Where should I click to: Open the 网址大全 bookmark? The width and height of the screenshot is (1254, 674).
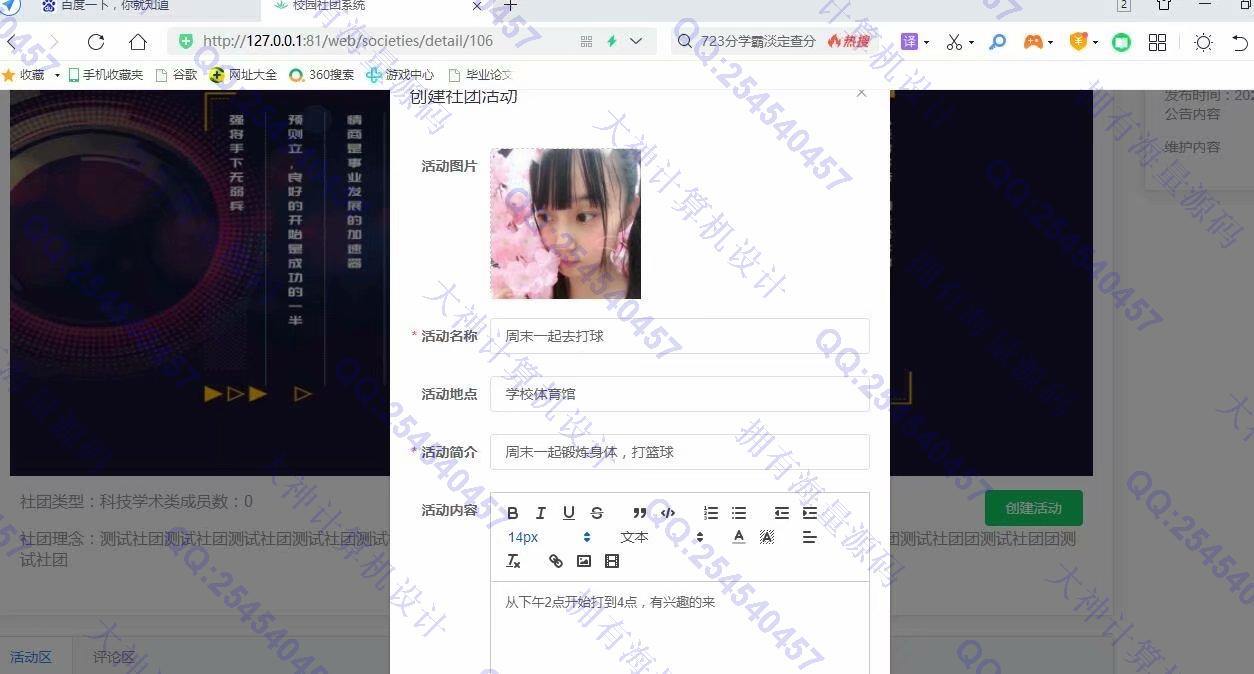243,74
